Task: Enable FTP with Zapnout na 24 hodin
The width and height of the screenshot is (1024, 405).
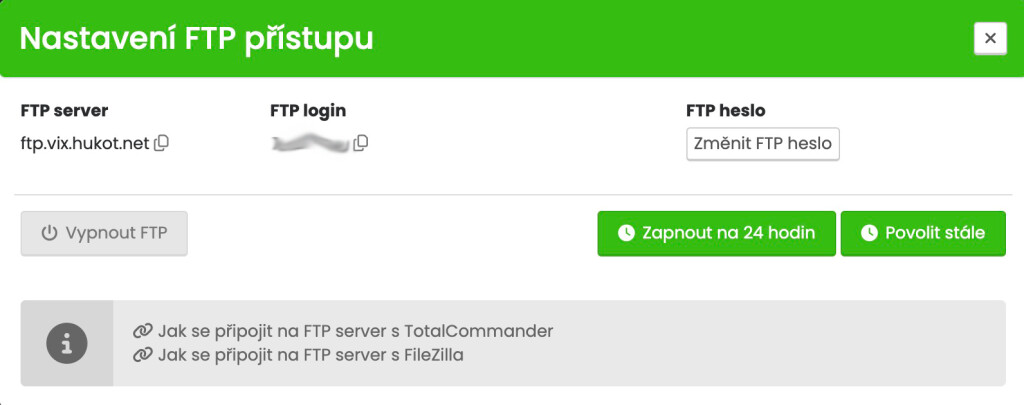Action: pyautogui.click(x=716, y=233)
